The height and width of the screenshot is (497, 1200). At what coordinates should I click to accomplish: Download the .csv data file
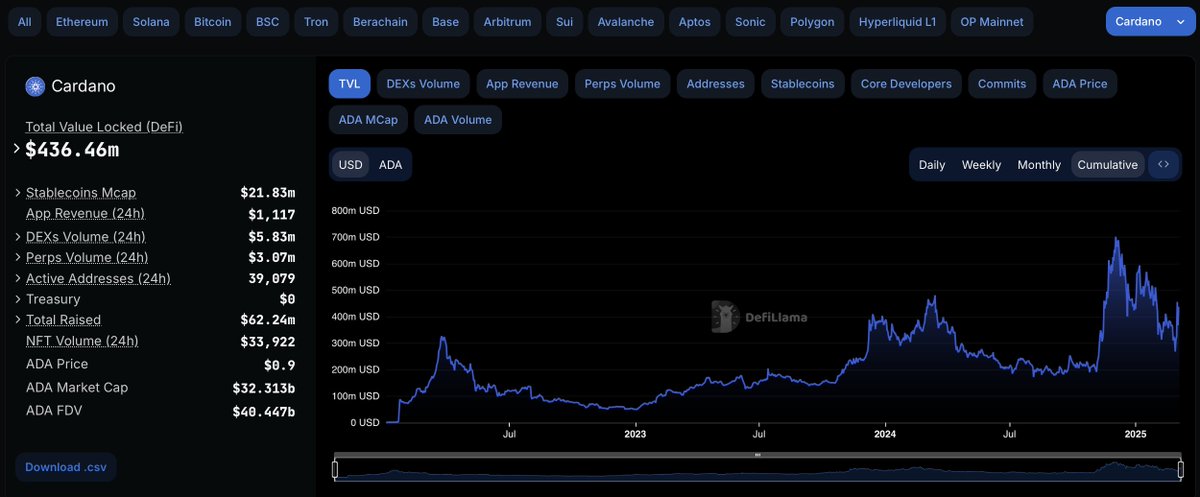(66, 467)
